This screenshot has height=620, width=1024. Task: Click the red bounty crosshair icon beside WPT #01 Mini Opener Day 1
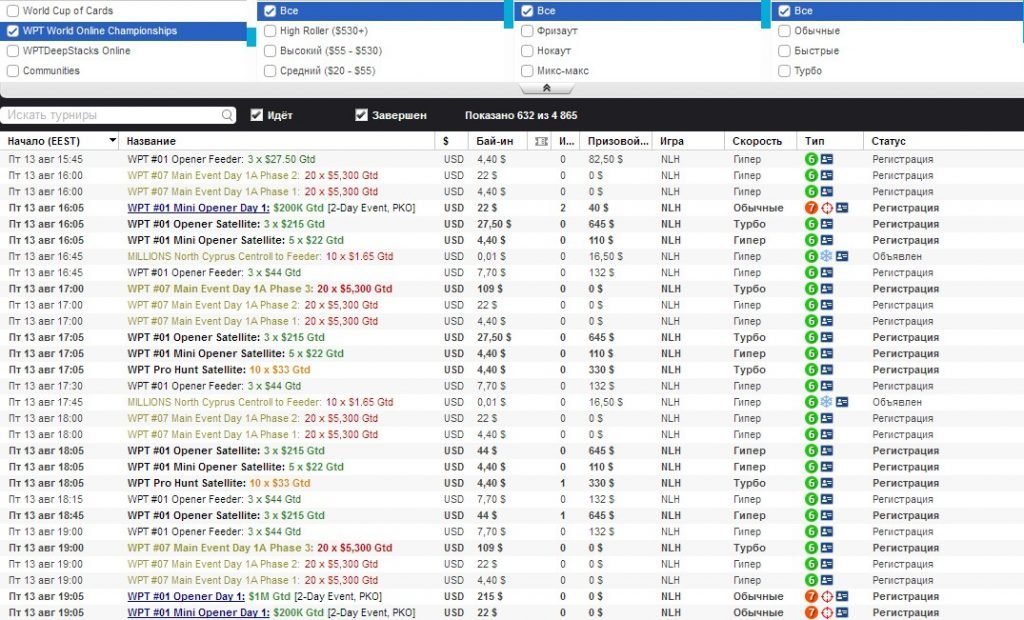pos(828,208)
